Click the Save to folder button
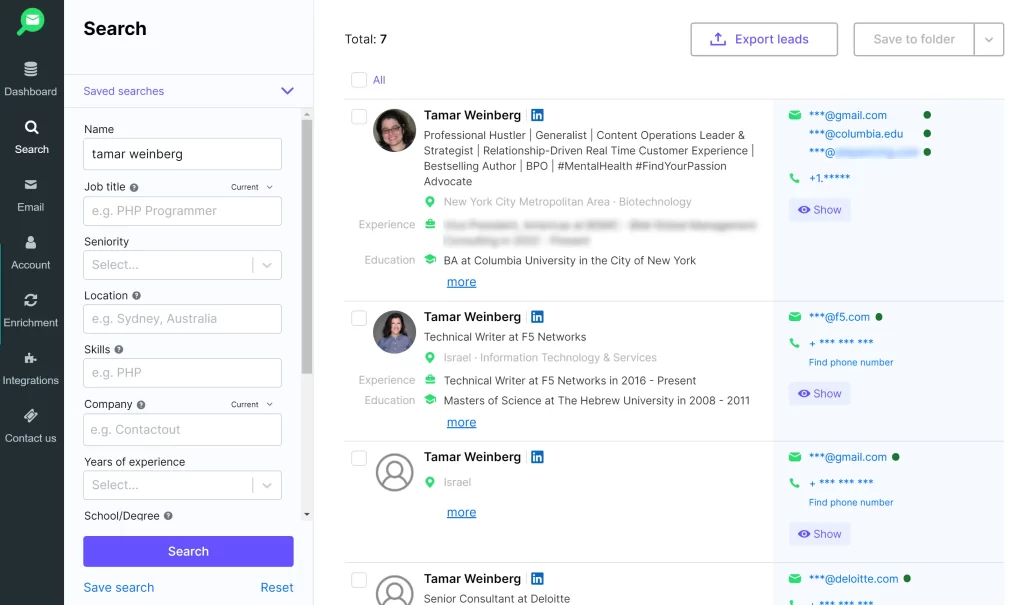This screenshot has height=605, width=1024. 914,39
